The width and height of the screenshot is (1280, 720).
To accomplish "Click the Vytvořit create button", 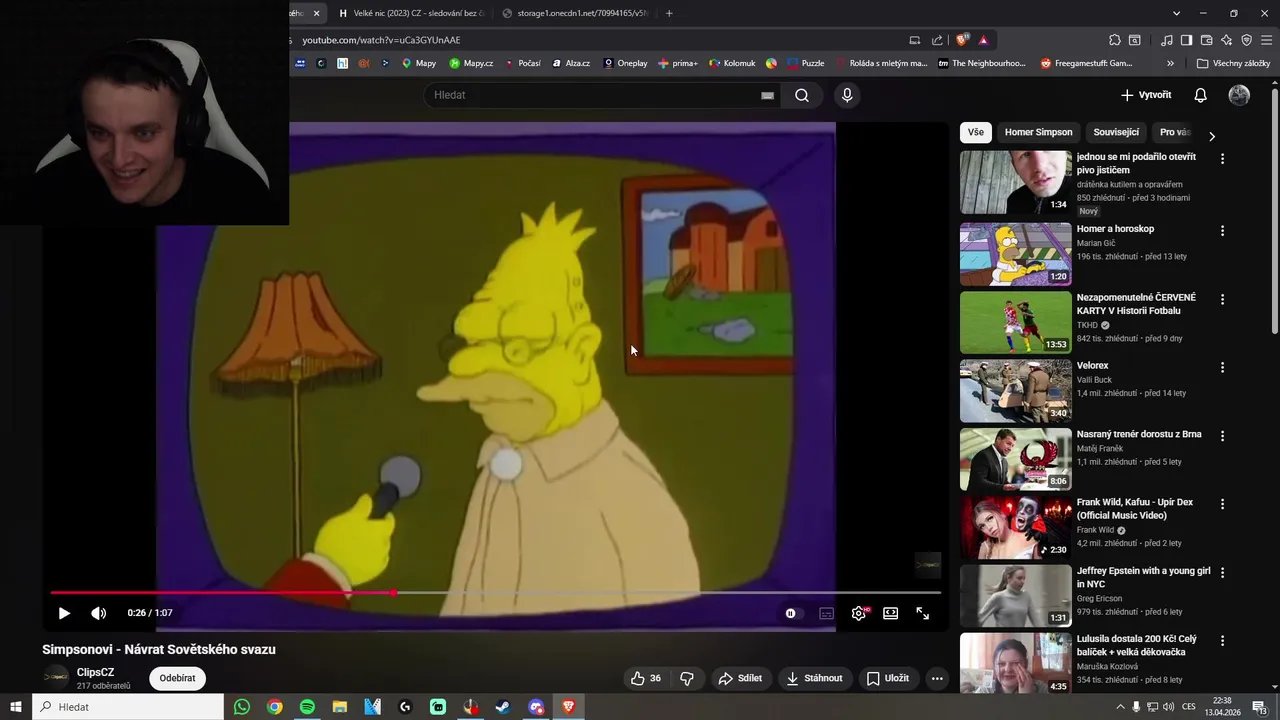I will 1146,95.
